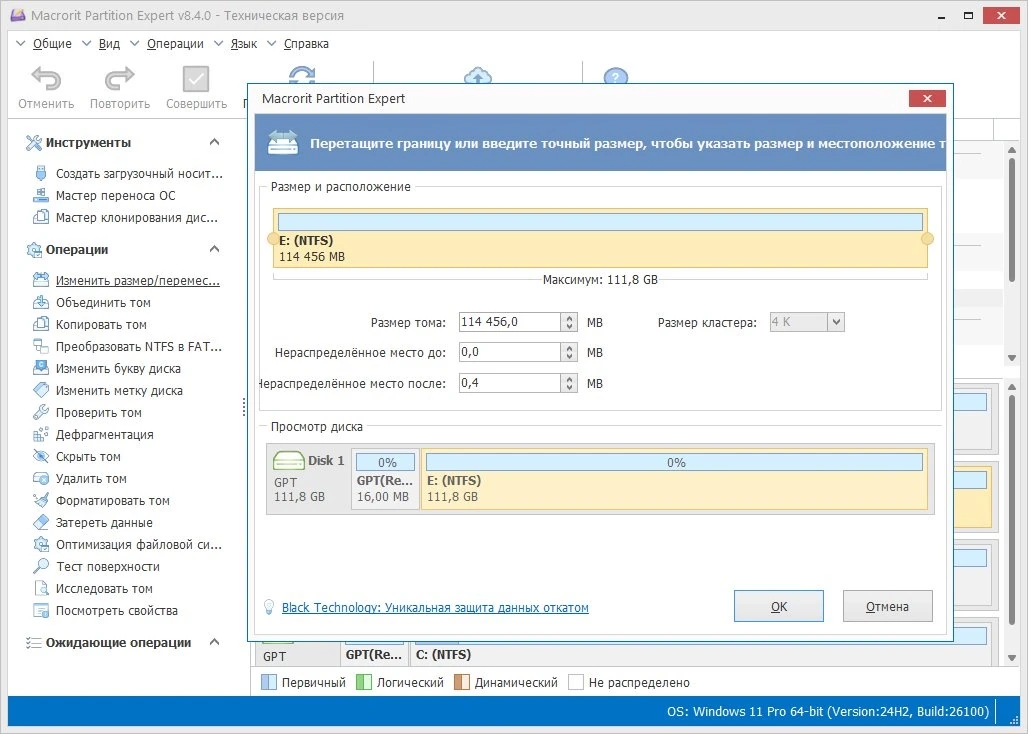Click the Изменить размер/переместить link text
1028x734 pixels.
(x=138, y=280)
